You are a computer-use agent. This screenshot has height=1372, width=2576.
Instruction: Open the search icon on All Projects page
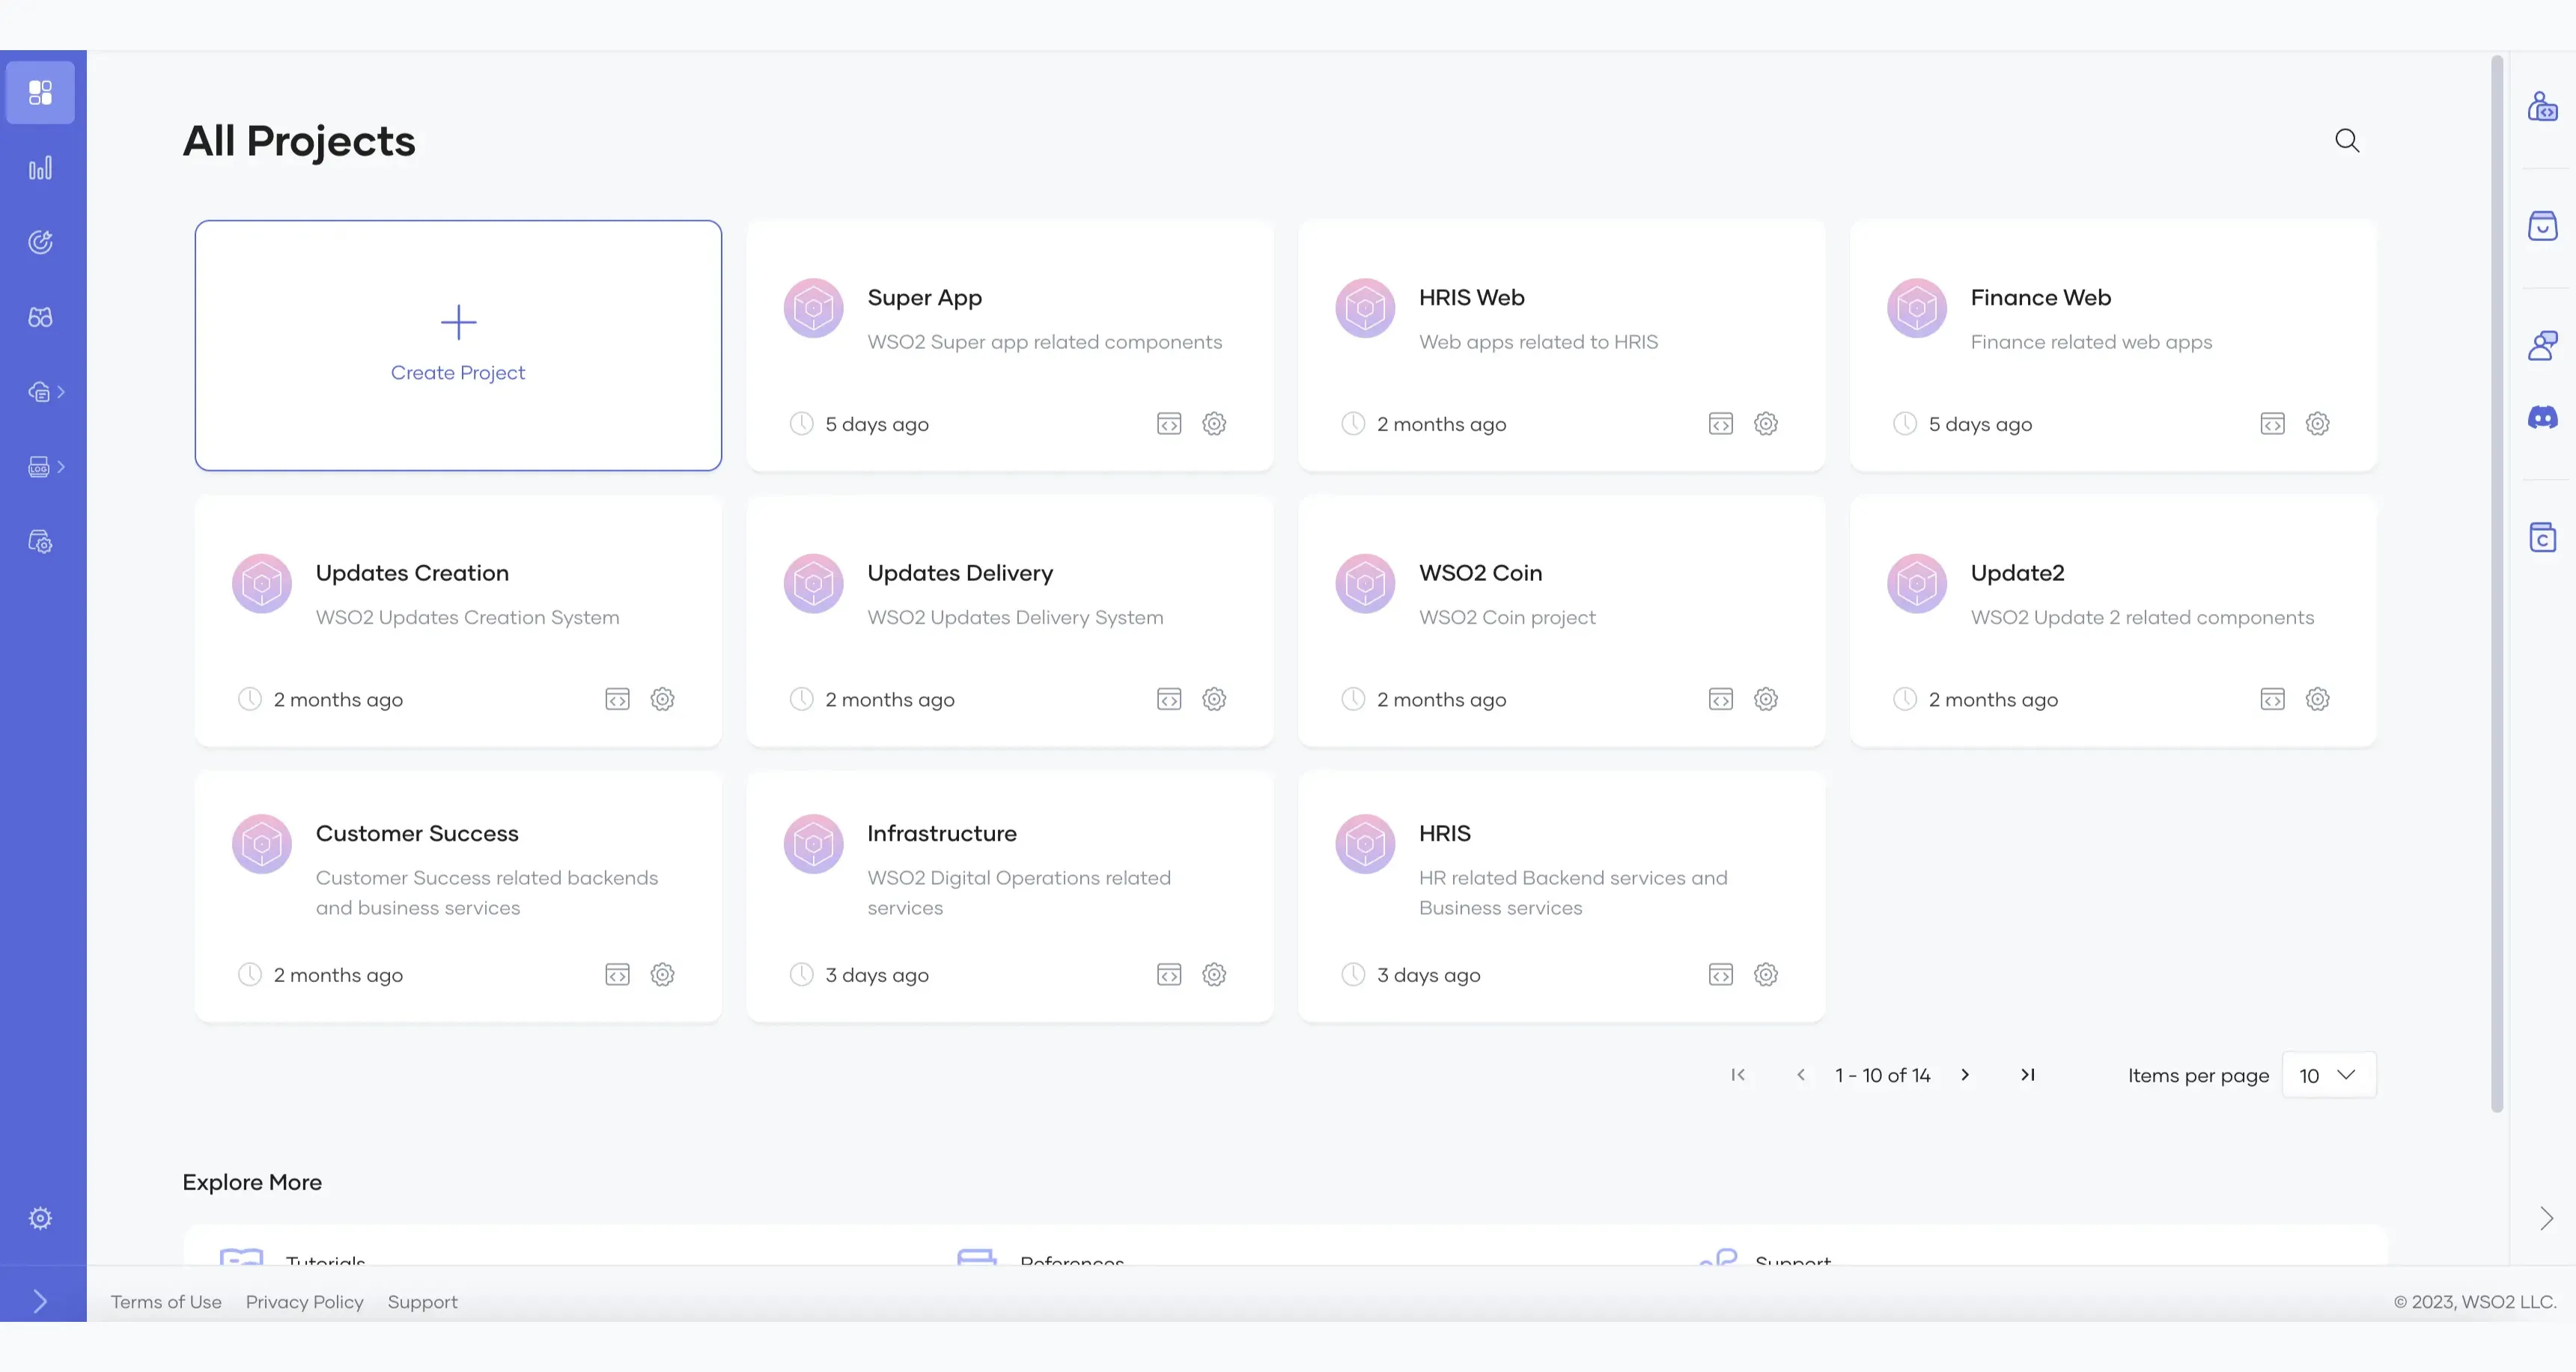[2347, 140]
